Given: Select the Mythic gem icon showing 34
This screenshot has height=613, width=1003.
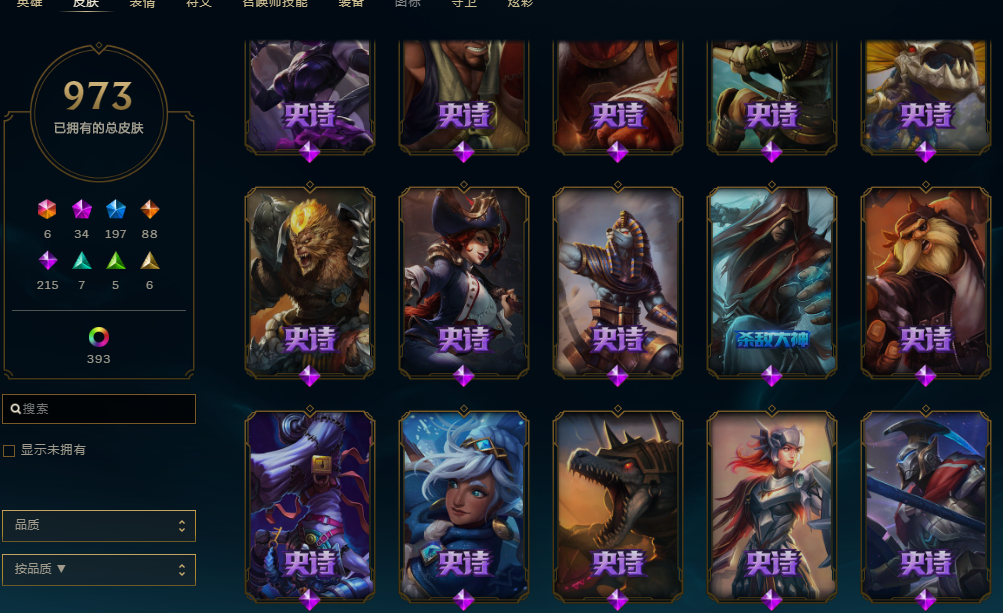Looking at the screenshot, I should point(81,209).
